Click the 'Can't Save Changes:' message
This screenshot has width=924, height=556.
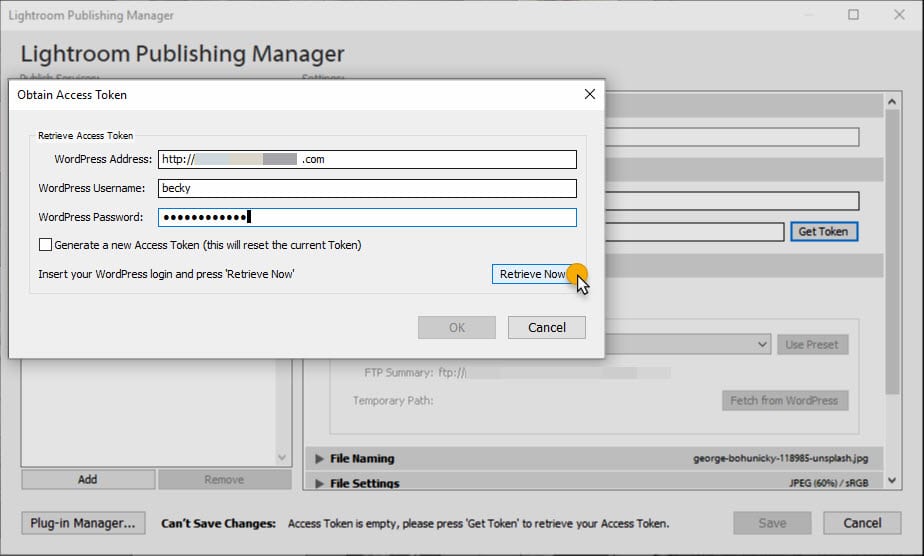(219, 523)
